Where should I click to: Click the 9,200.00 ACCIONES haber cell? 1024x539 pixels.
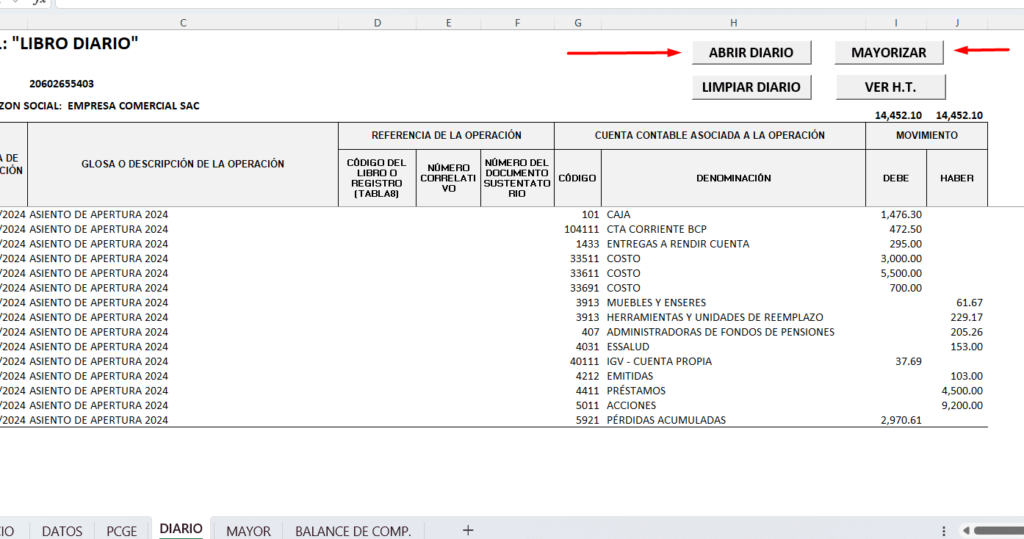(957, 405)
